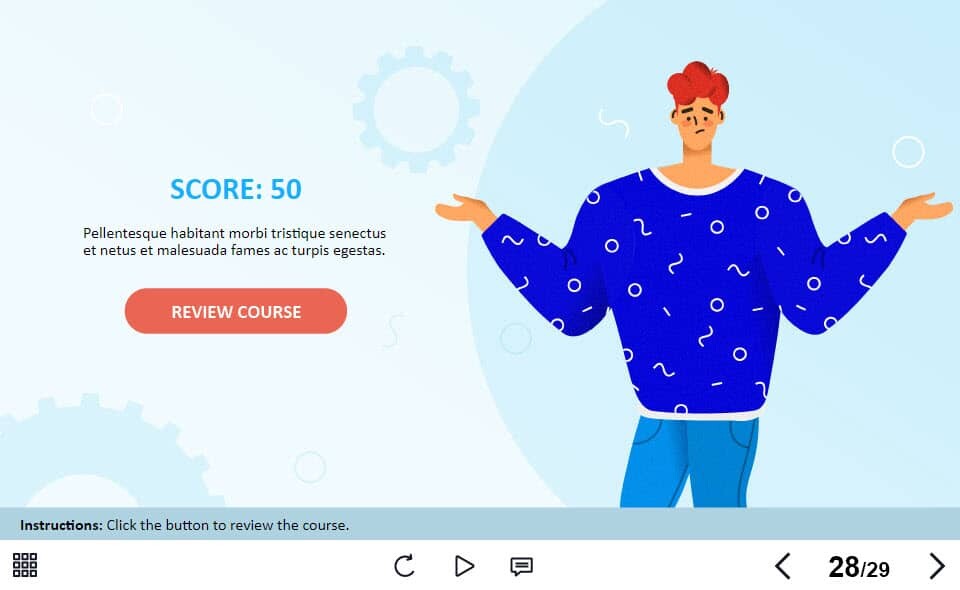The height and width of the screenshot is (590, 960).
Task: Click the 28/29 slide counter
Action: 858,567
